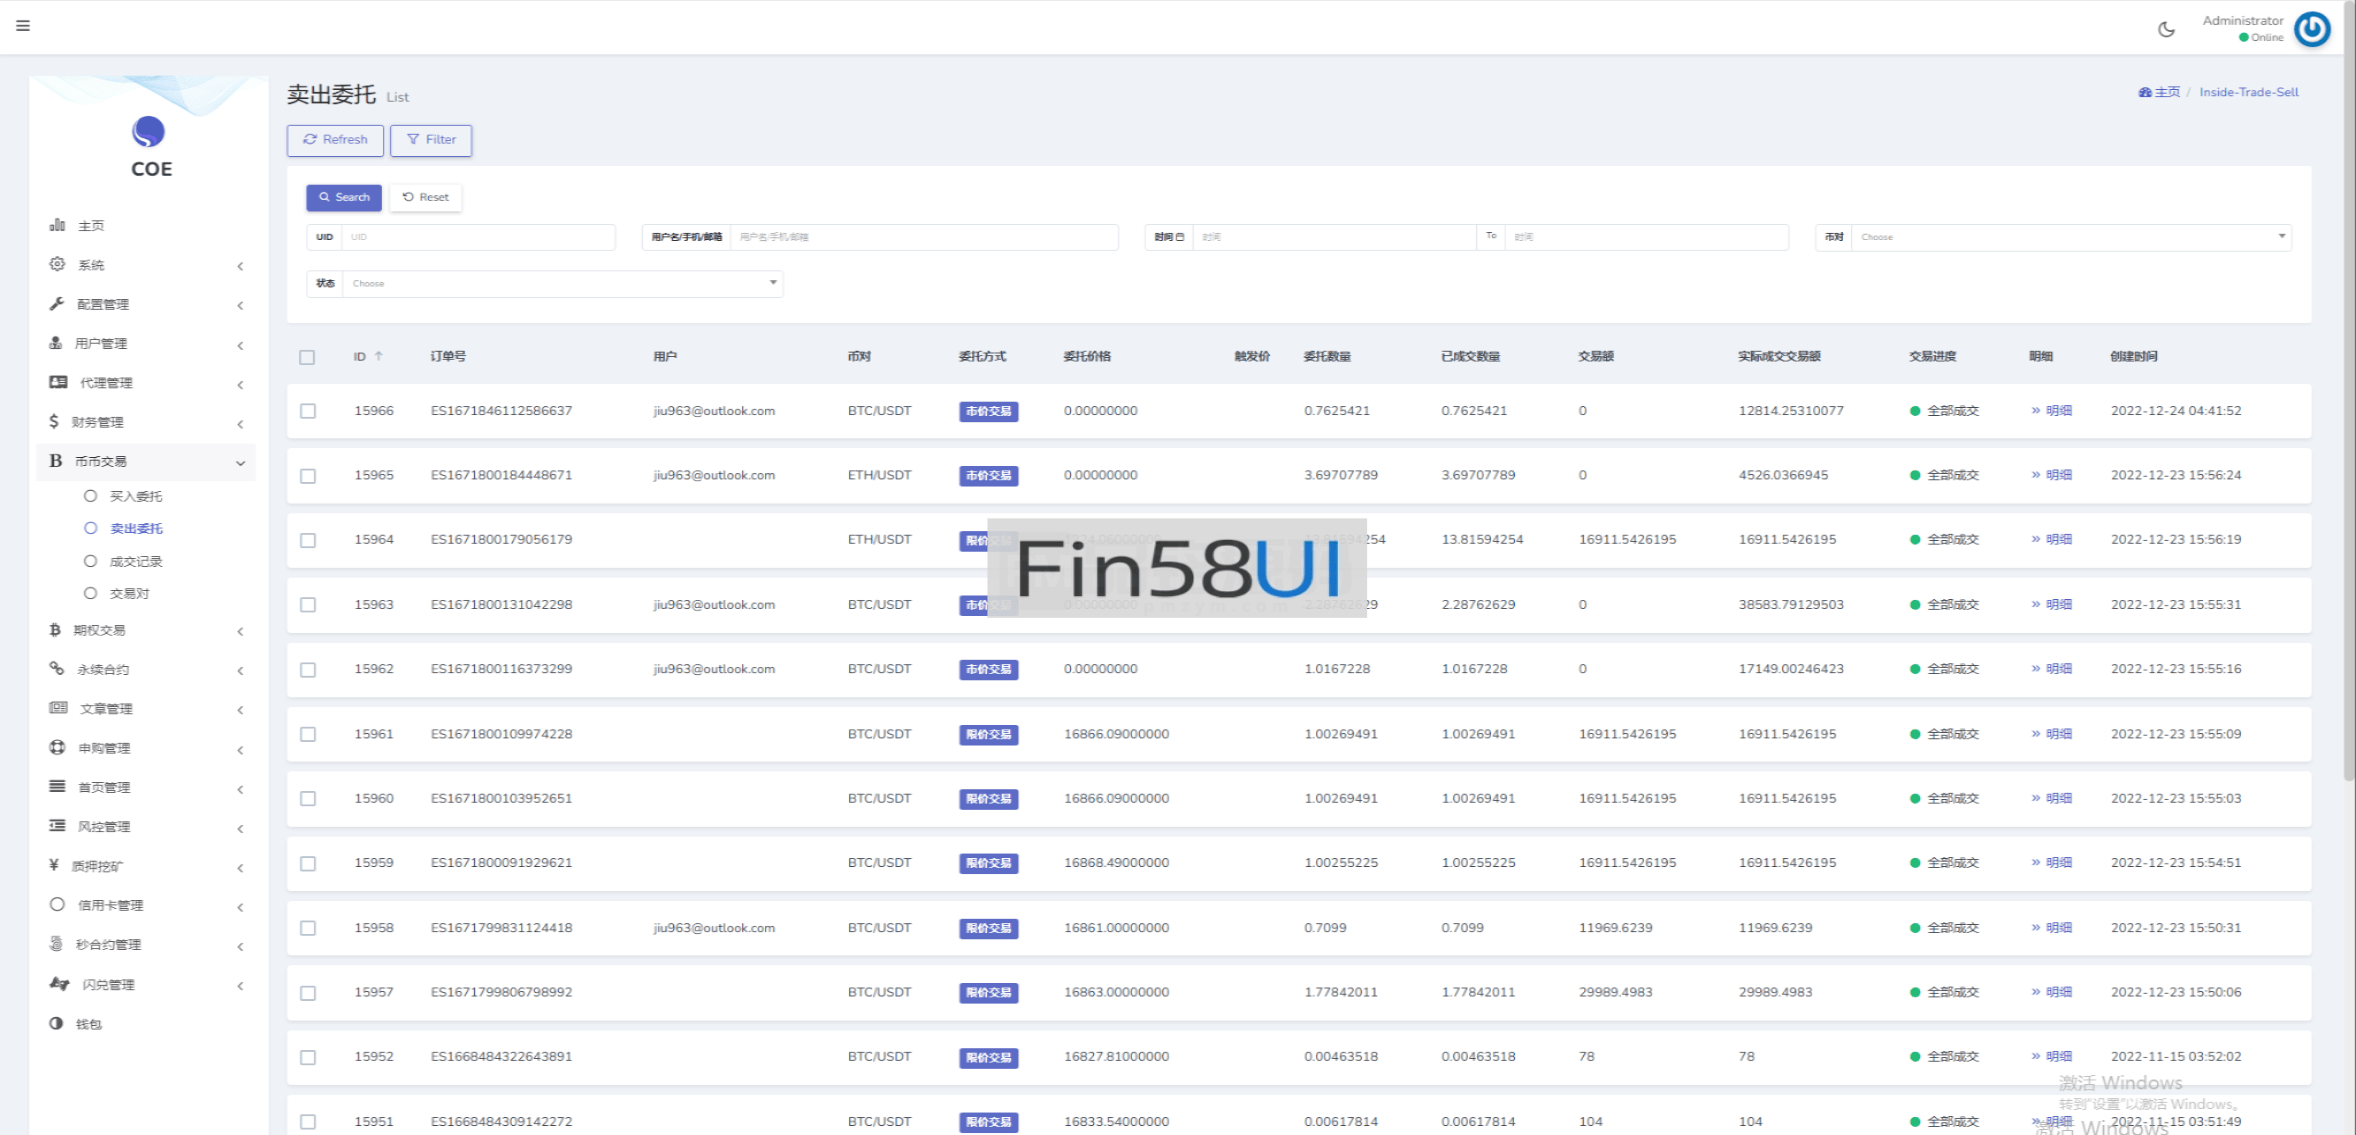This screenshot has height=1135, width=2356.
Task: Click the 钱包 wallet icon in sidebar
Action: (56, 1023)
